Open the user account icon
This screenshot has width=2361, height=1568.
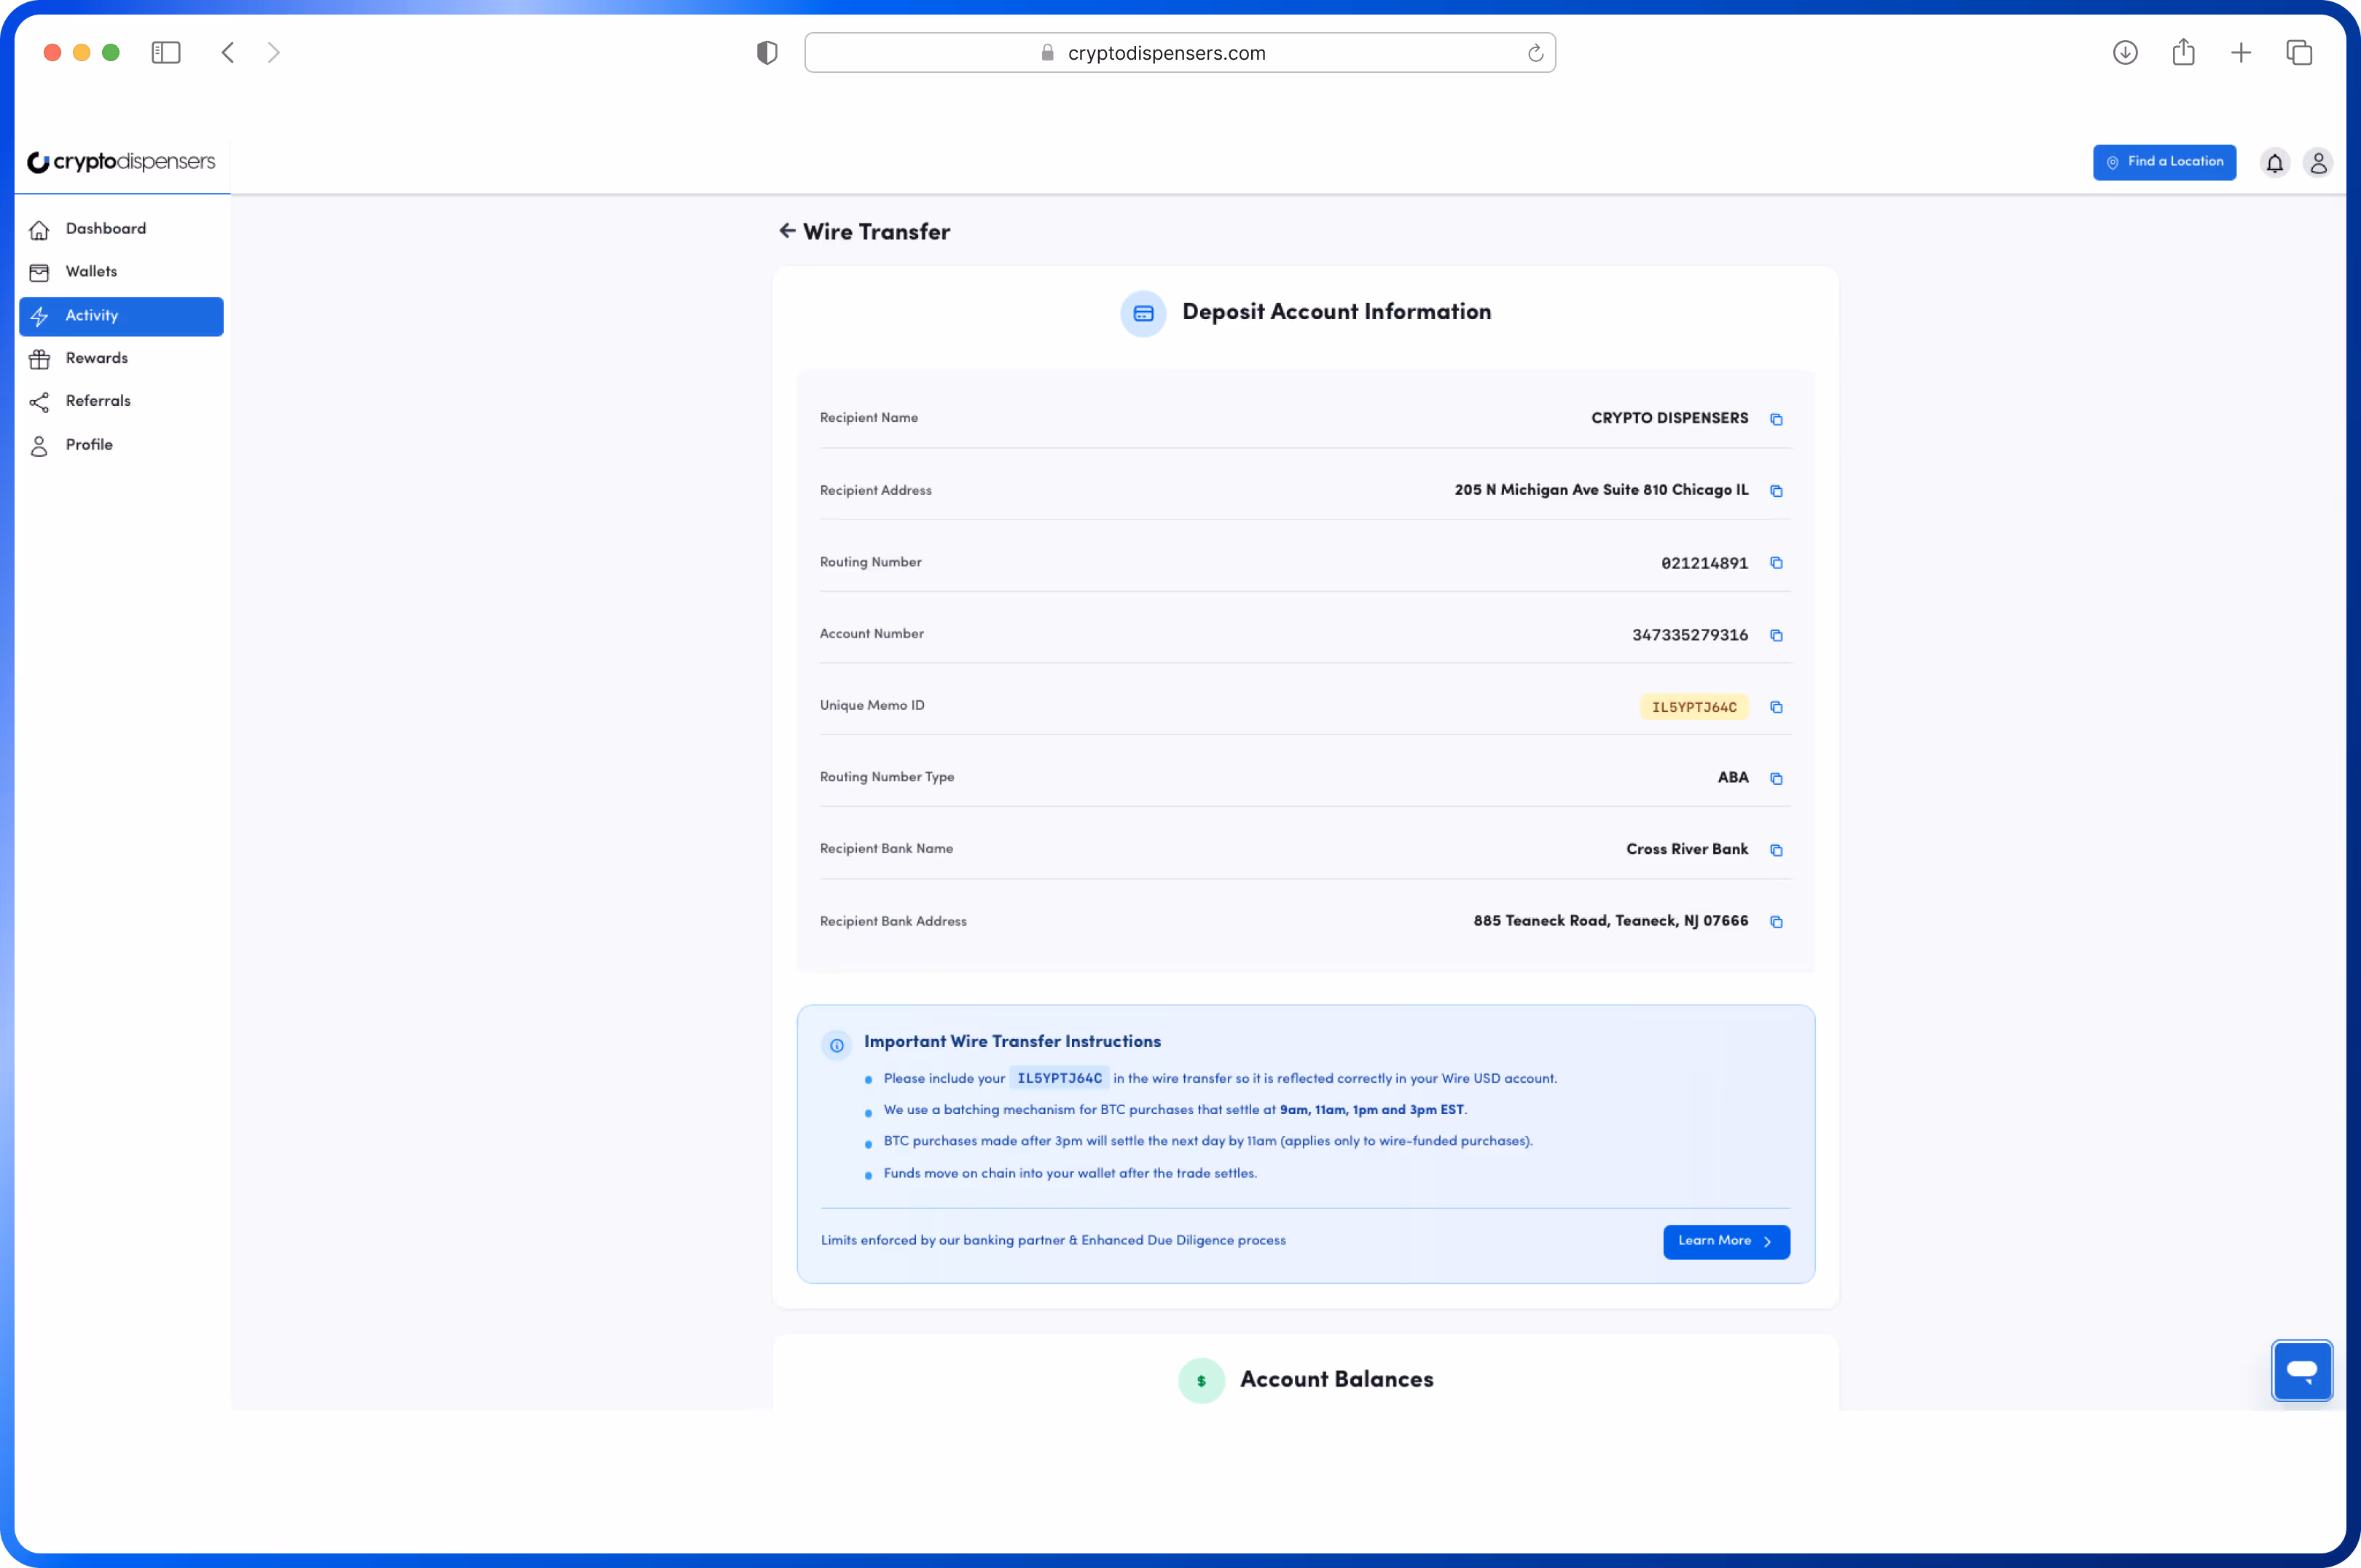[2318, 162]
